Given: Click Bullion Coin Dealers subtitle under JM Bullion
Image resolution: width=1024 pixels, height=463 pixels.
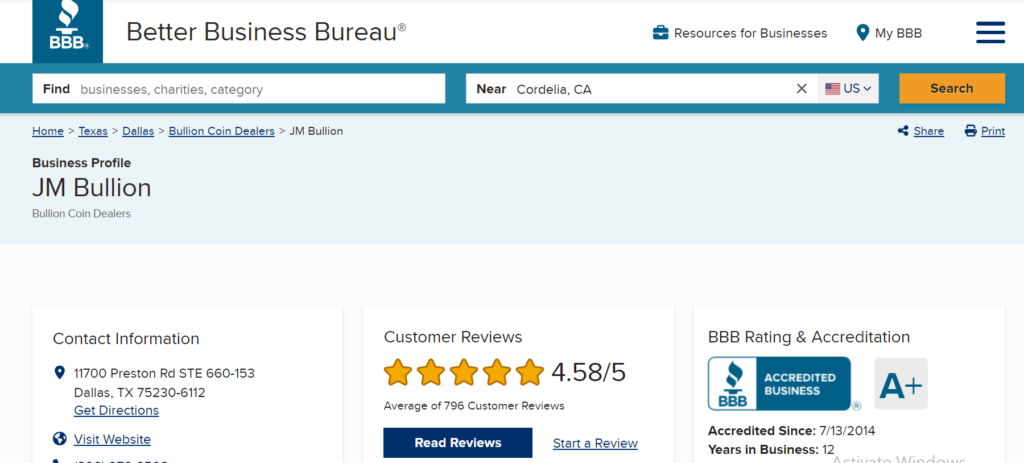Looking at the screenshot, I should click(x=82, y=214).
